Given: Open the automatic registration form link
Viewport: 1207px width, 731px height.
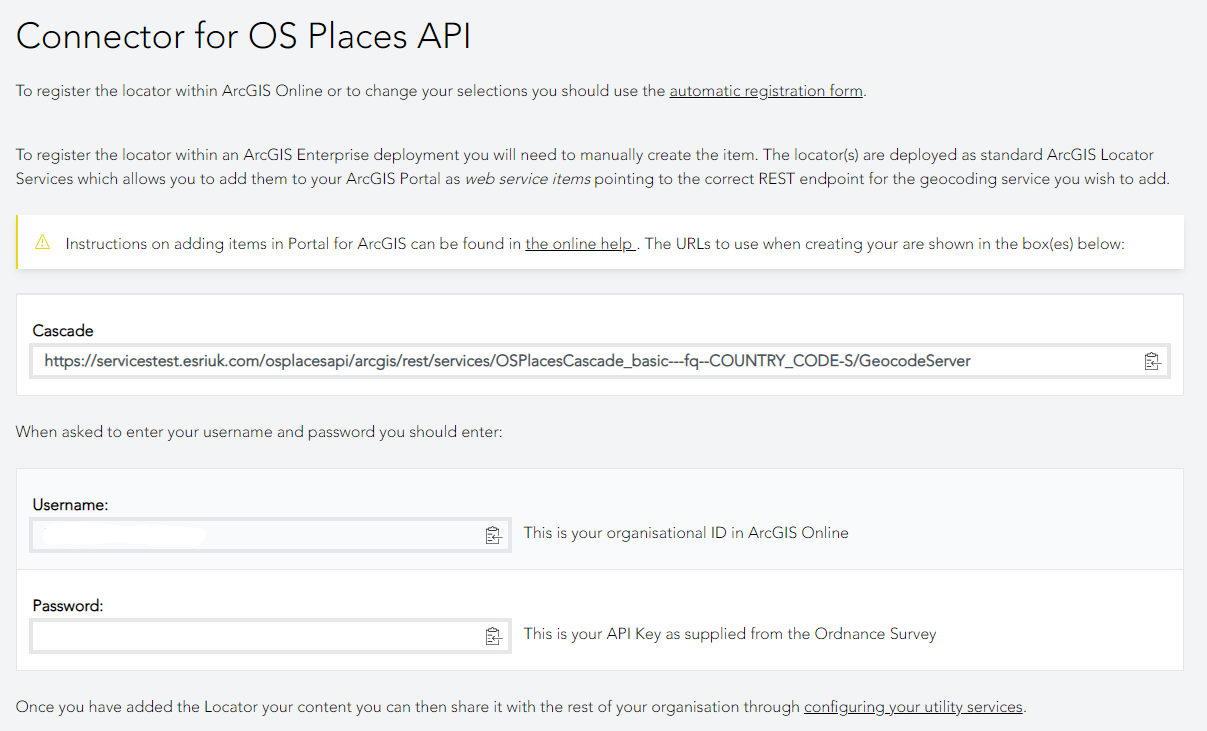Looking at the screenshot, I should [766, 91].
